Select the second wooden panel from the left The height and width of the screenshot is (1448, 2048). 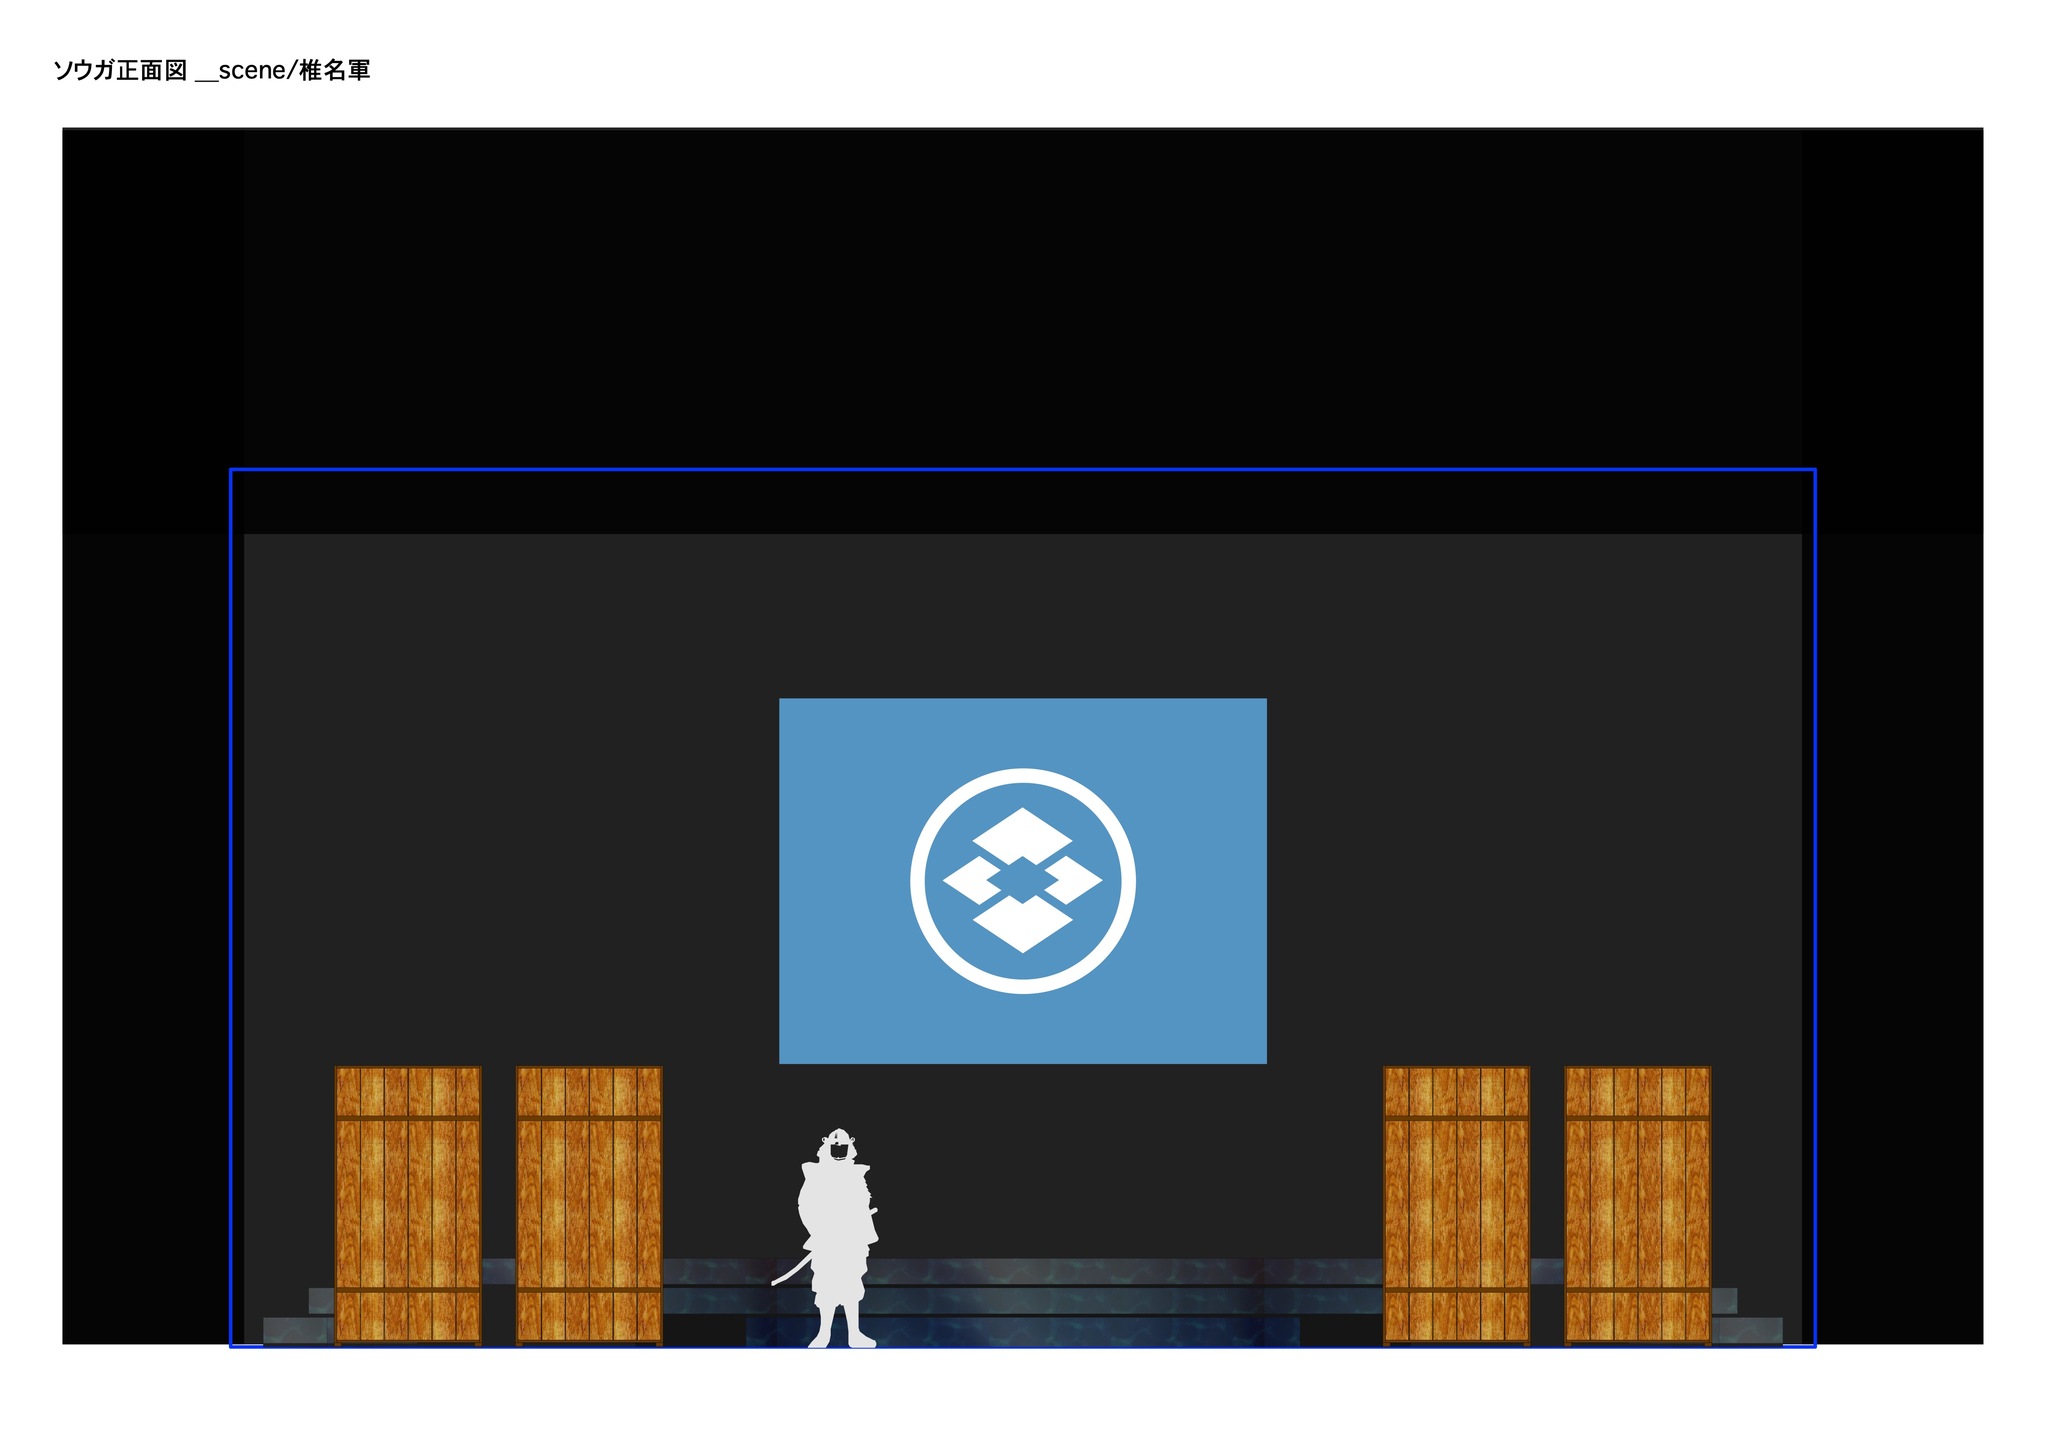coord(589,1205)
